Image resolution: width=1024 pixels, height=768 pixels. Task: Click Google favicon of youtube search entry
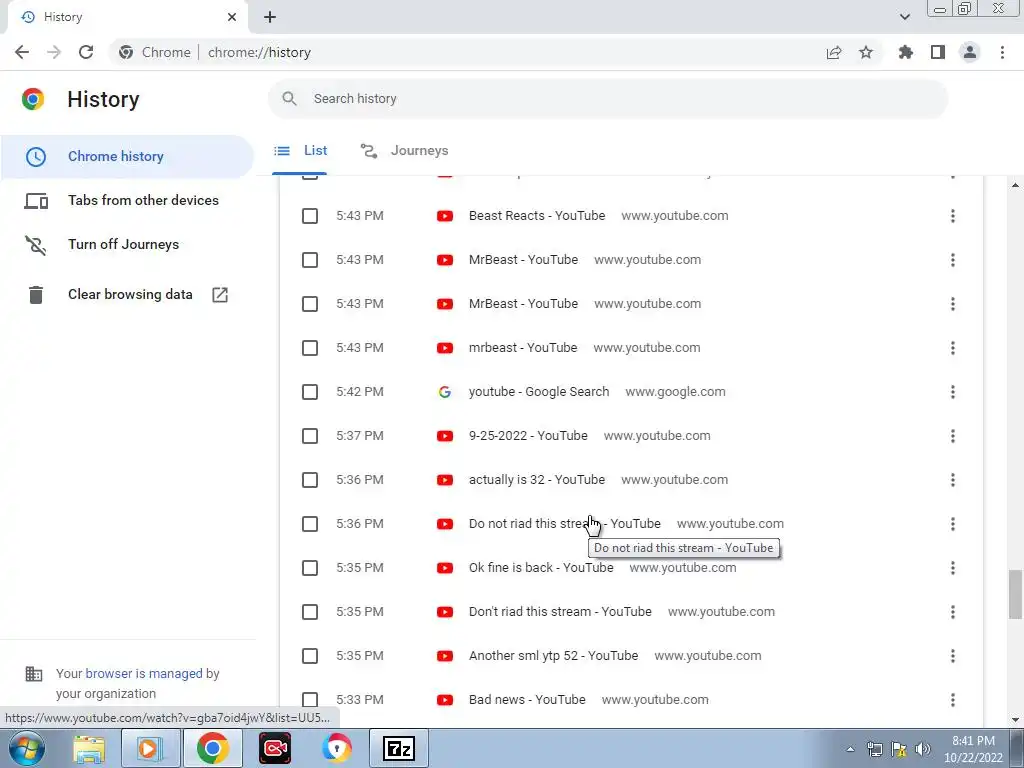[x=445, y=392]
